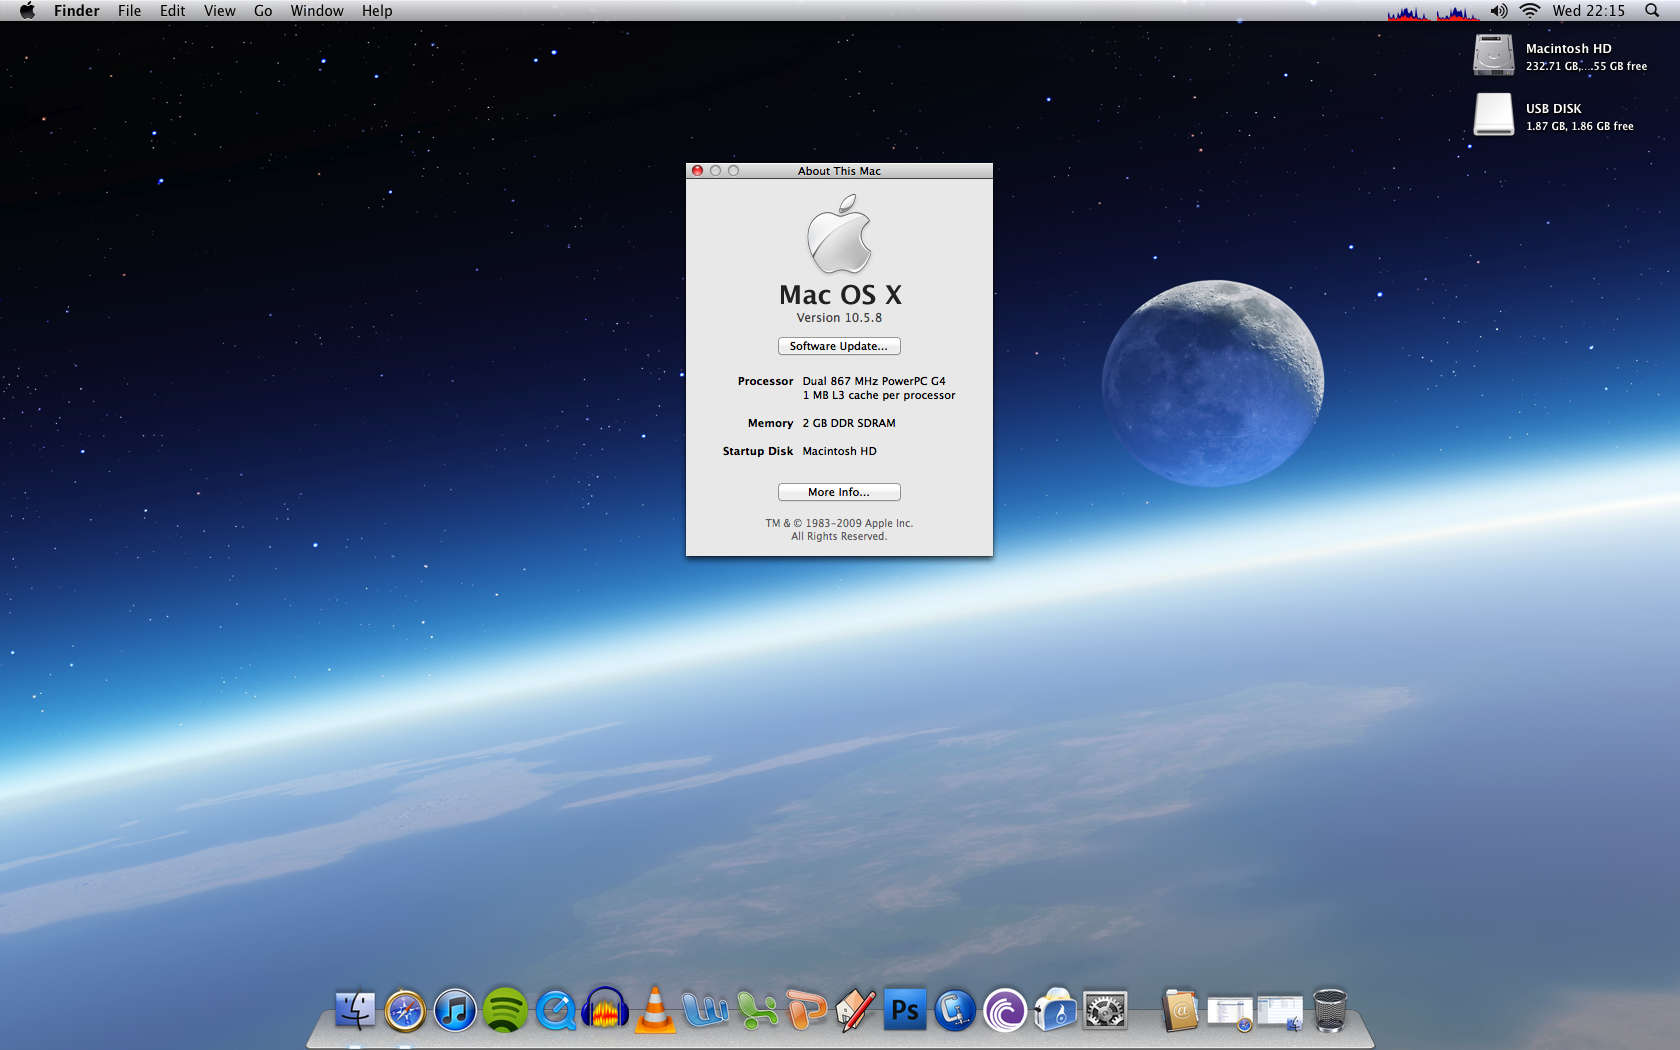Click the Software Update... button
Viewport: 1680px width, 1050px height.
coord(839,346)
